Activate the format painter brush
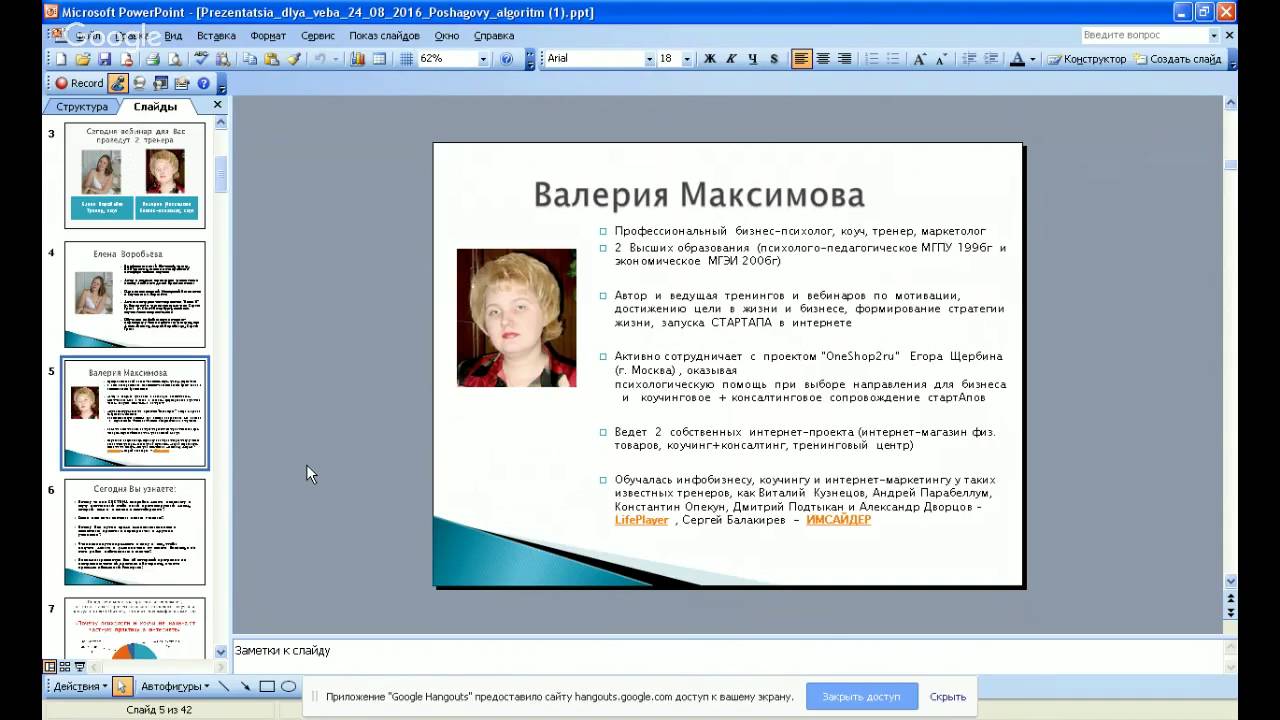Screen dimensions: 1280x720 [x=294, y=59]
